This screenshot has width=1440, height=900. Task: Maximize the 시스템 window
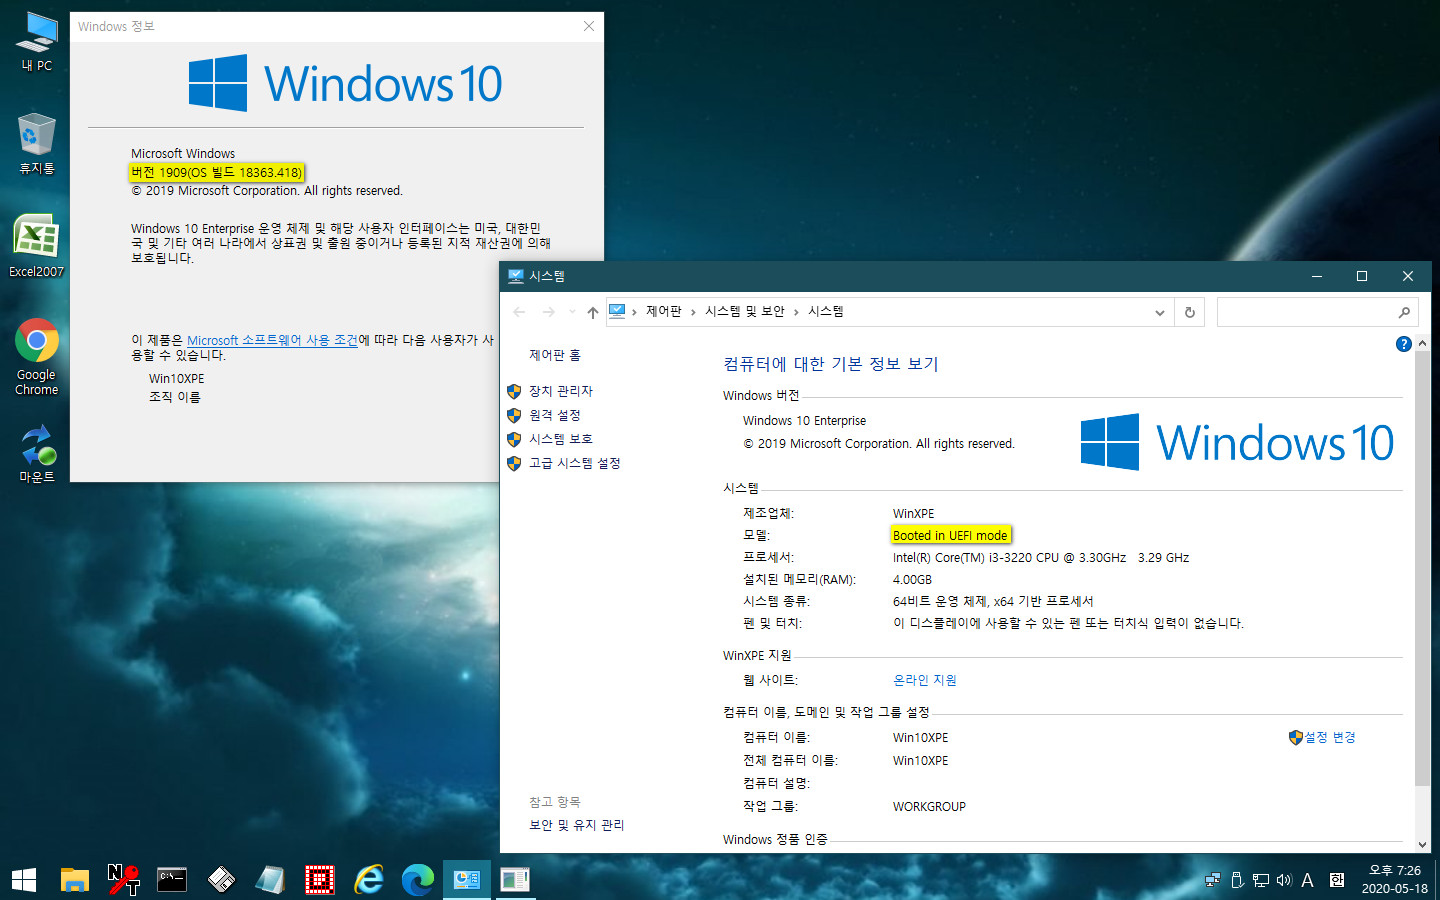click(1362, 276)
